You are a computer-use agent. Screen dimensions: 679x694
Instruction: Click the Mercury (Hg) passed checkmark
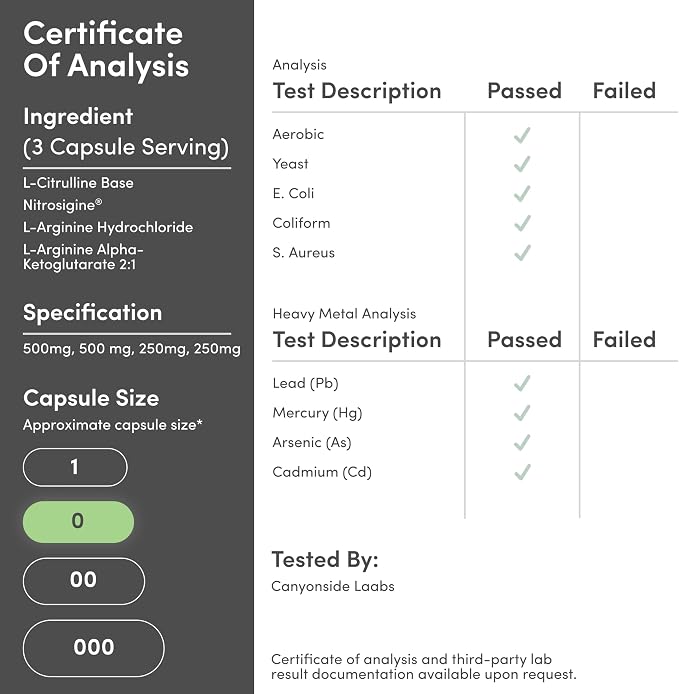[x=522, y=413]
